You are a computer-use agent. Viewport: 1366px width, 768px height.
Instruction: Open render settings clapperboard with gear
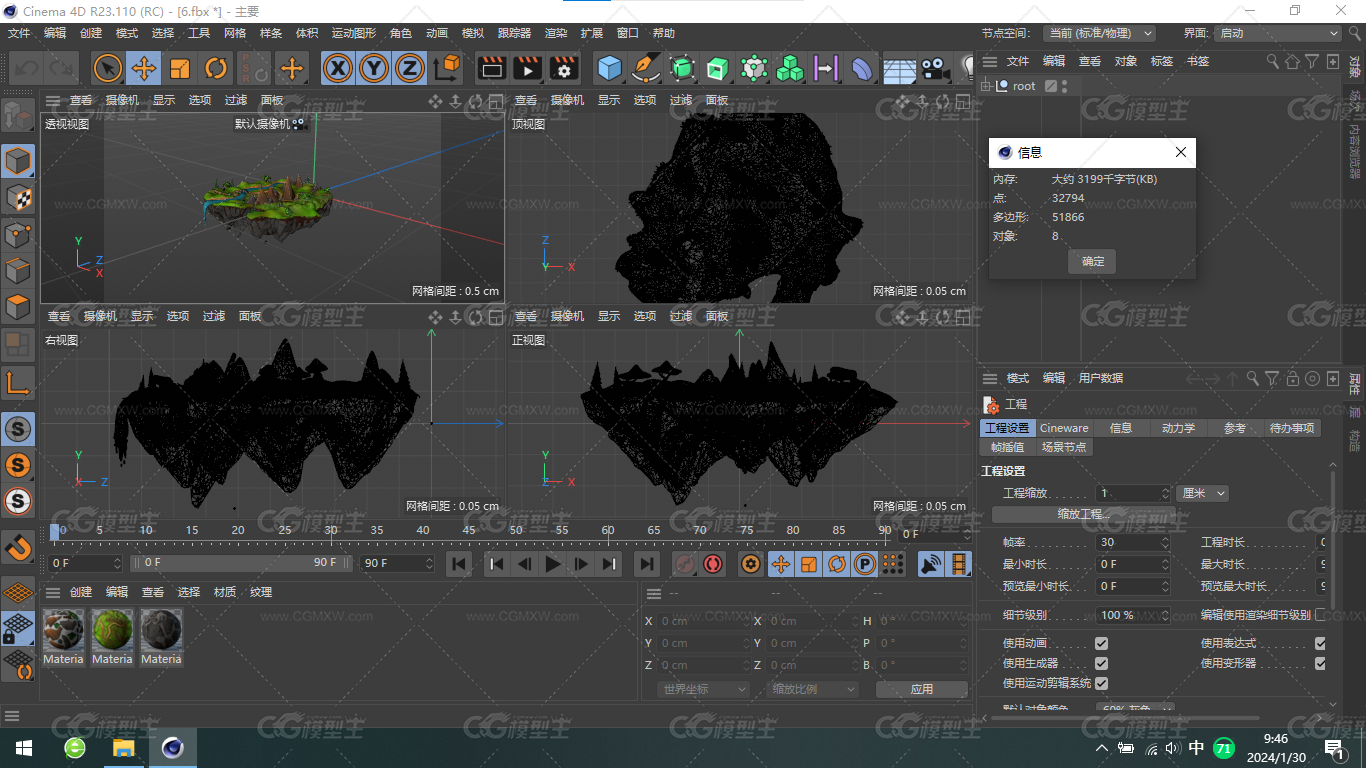coord(564,68)
